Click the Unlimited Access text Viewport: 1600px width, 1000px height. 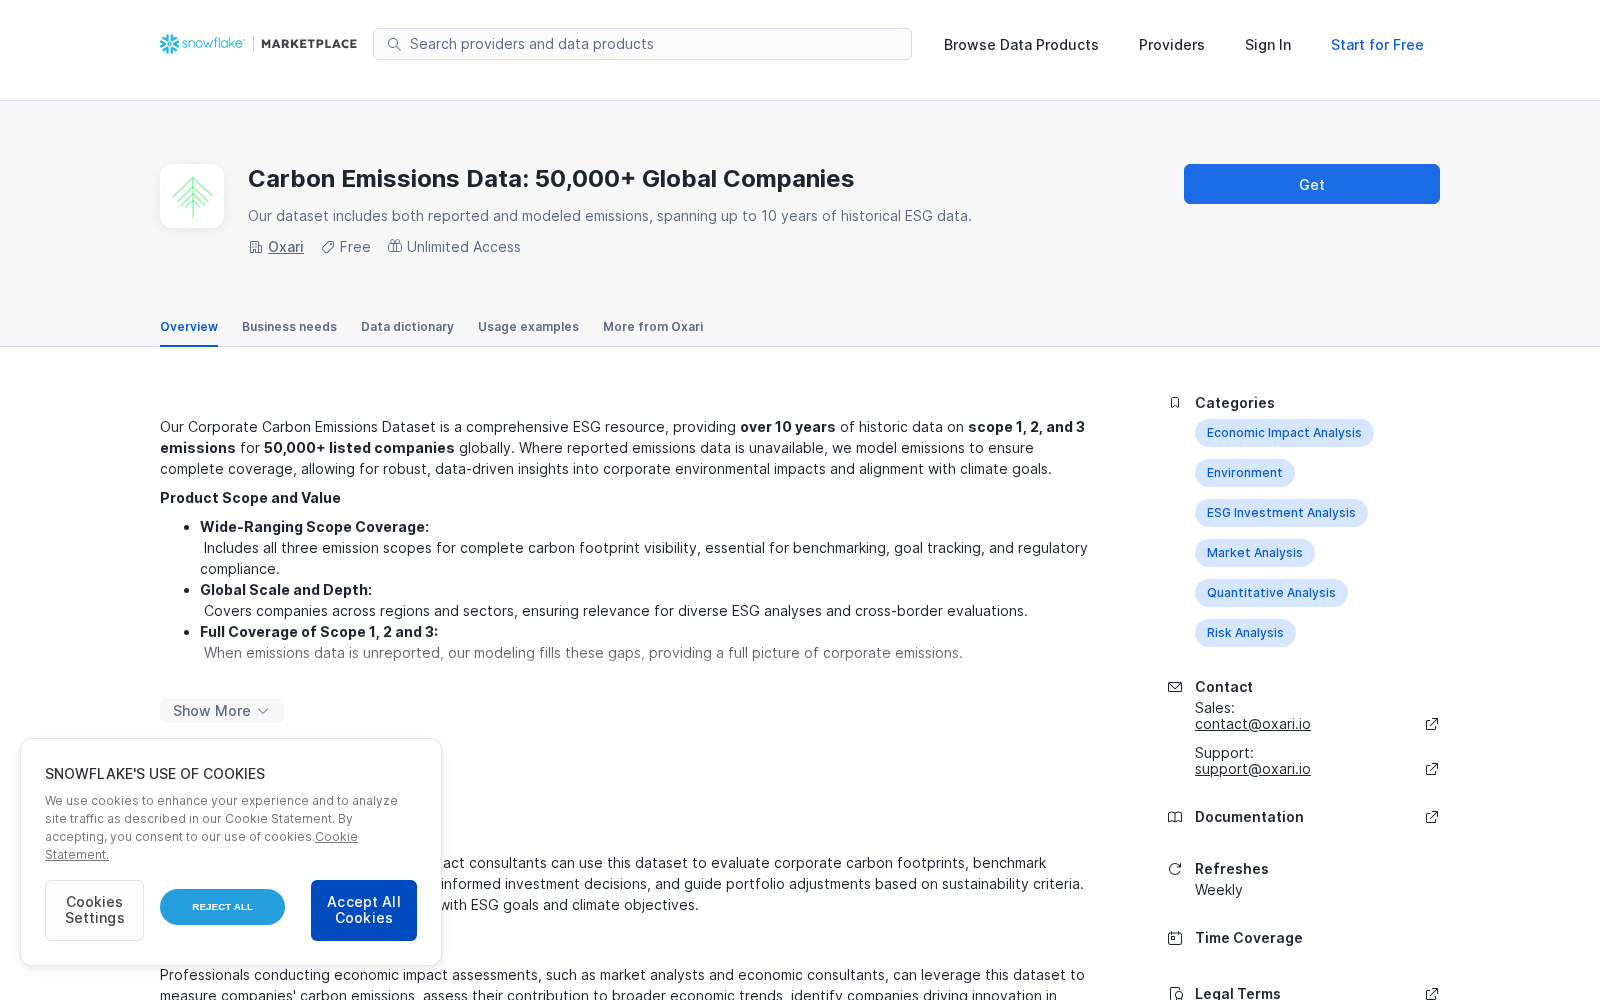click(x=464, y=247)
